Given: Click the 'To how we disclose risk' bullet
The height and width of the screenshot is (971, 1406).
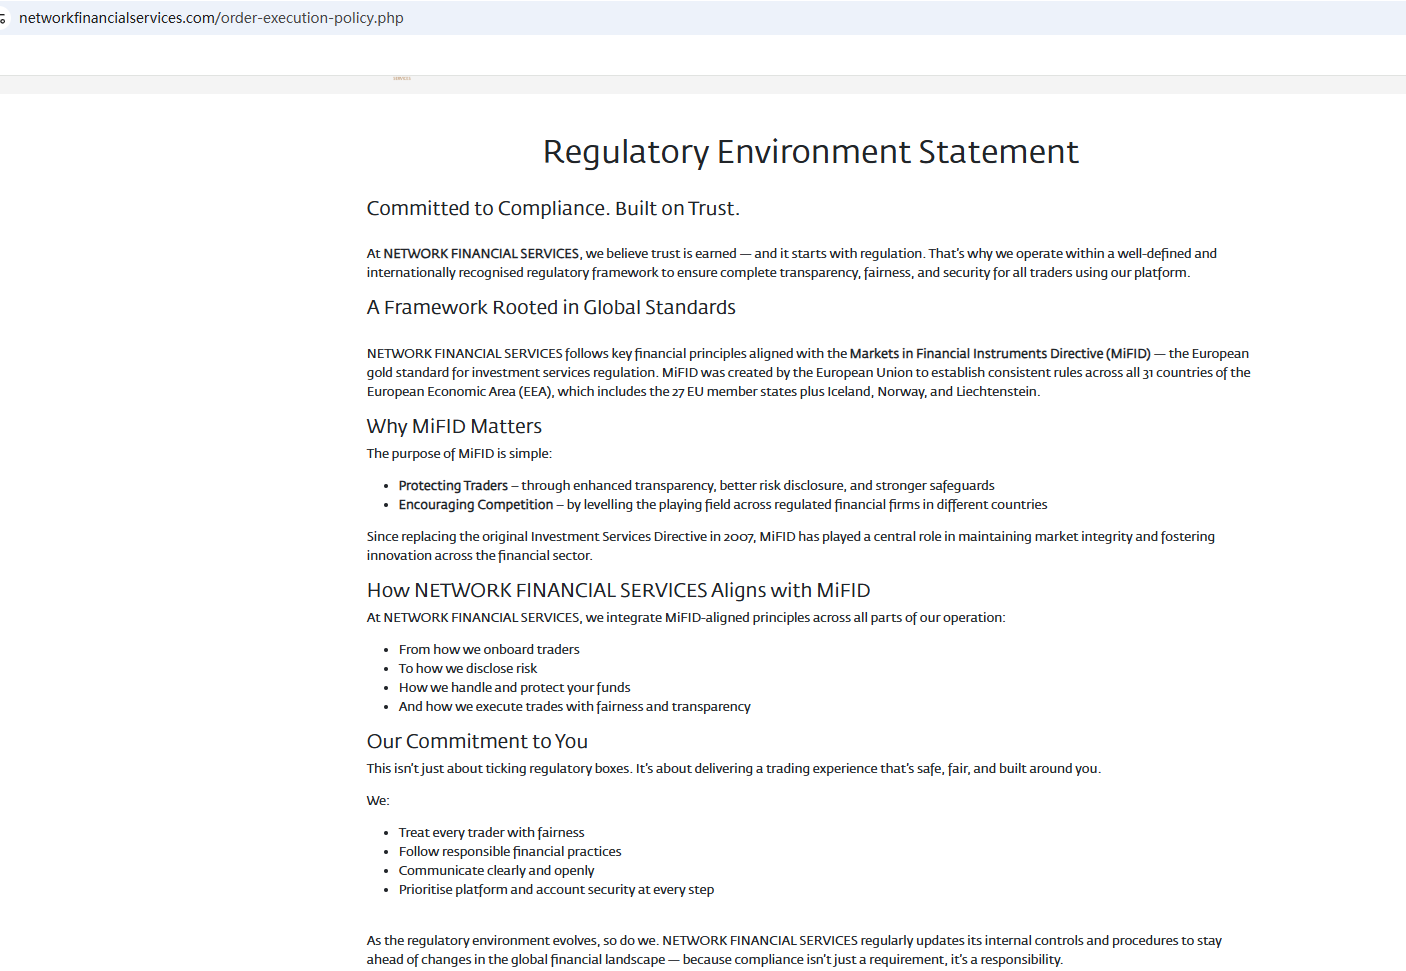Looking at the screenshot, I should [467, 668].
